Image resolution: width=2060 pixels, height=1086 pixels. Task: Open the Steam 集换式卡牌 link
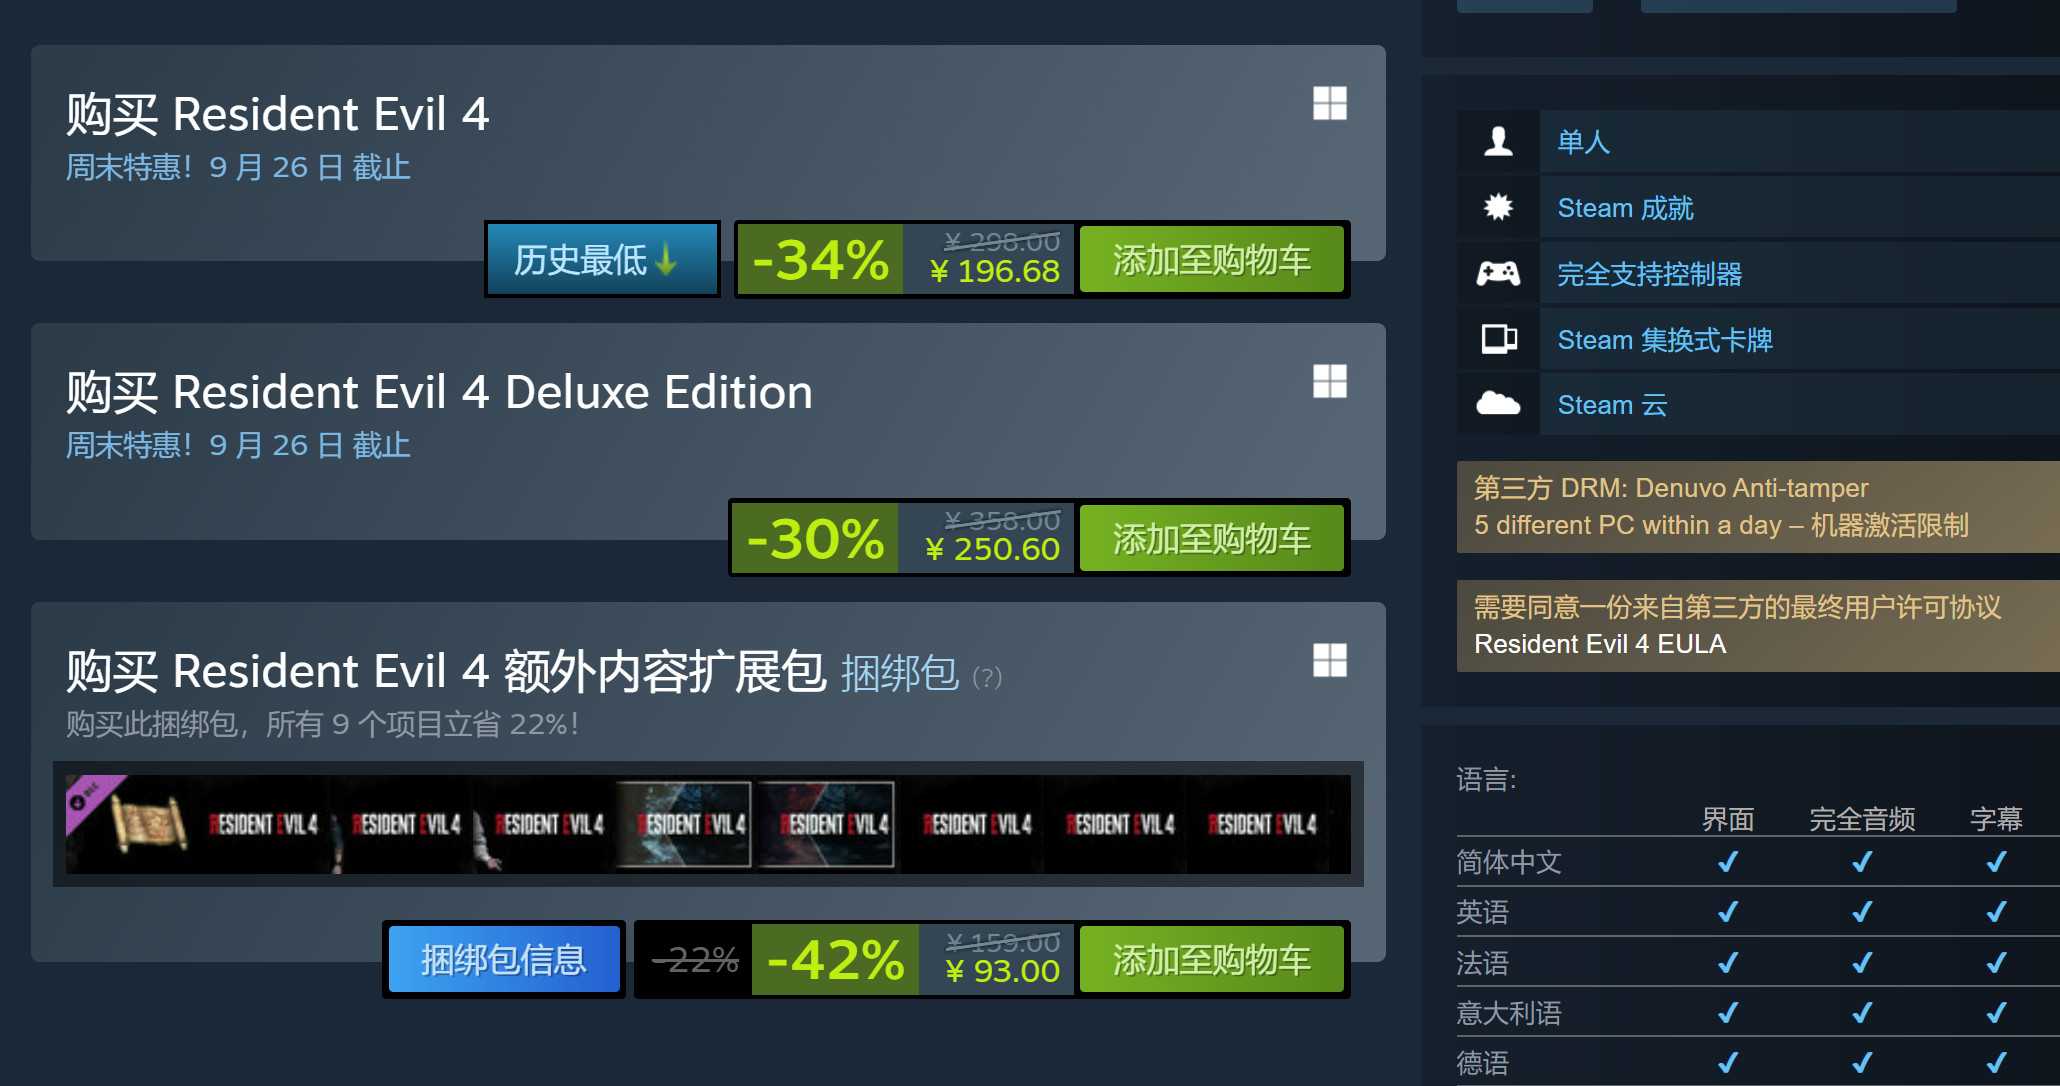pyautogui.click(x=1665, y=340)
